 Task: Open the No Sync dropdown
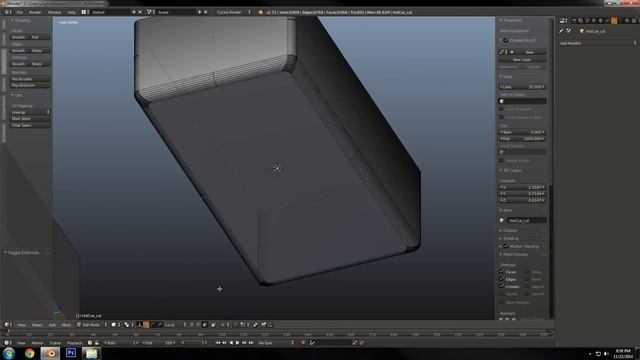(x=276, y=343)
